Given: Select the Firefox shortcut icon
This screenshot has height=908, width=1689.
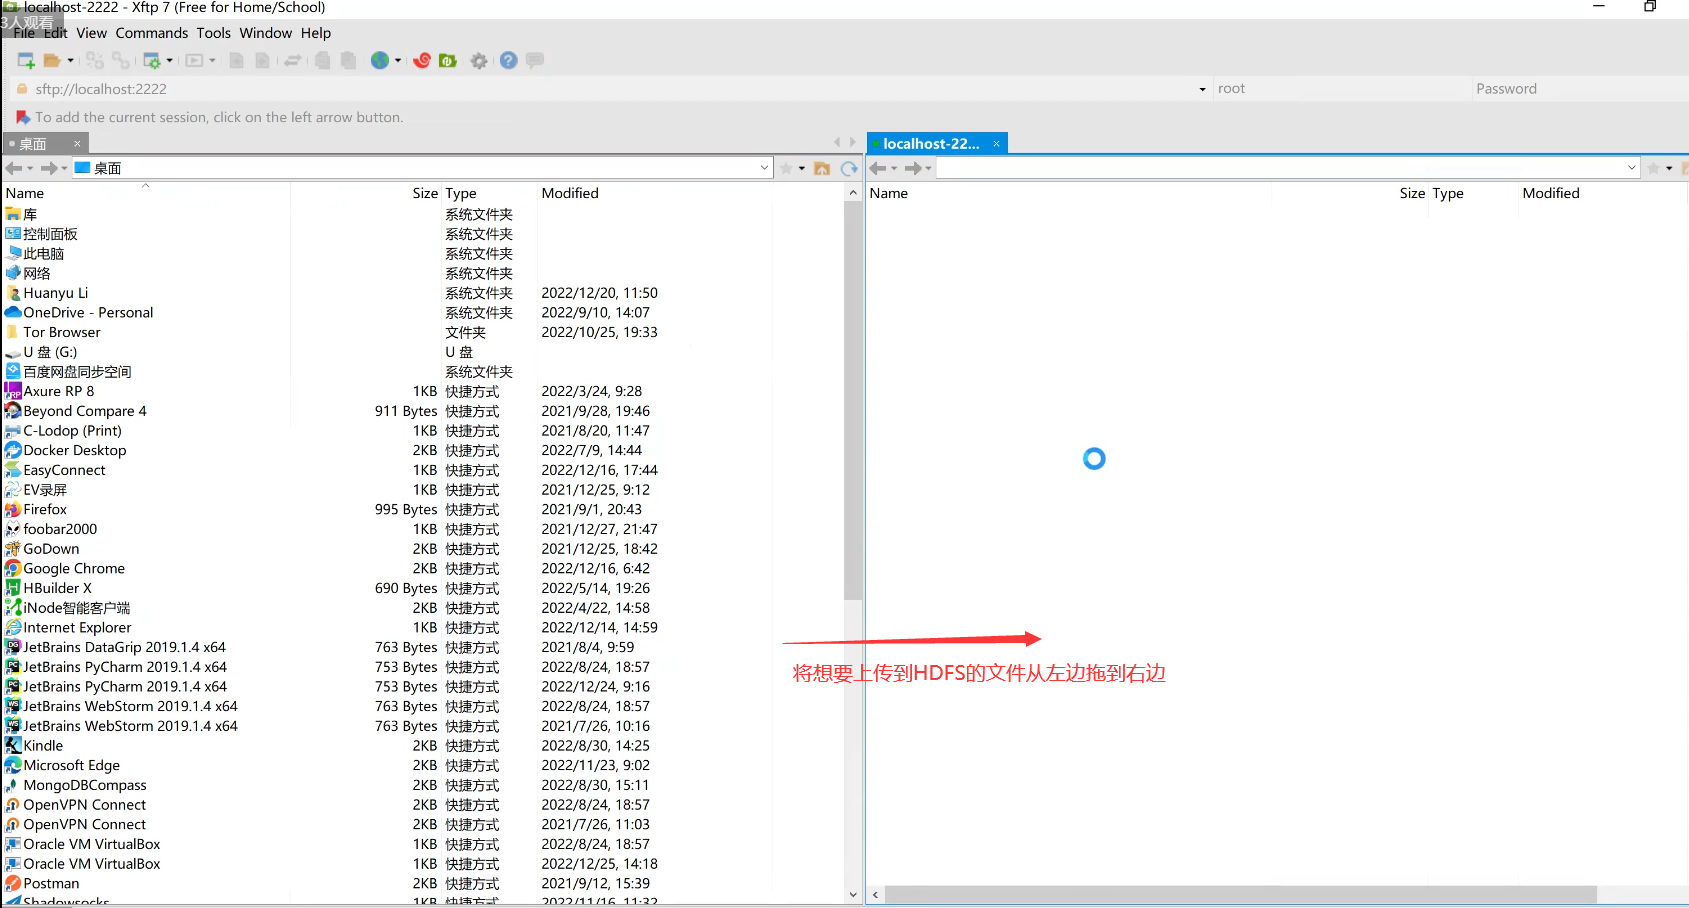Looking at the screenshot, I should point(13,510).
